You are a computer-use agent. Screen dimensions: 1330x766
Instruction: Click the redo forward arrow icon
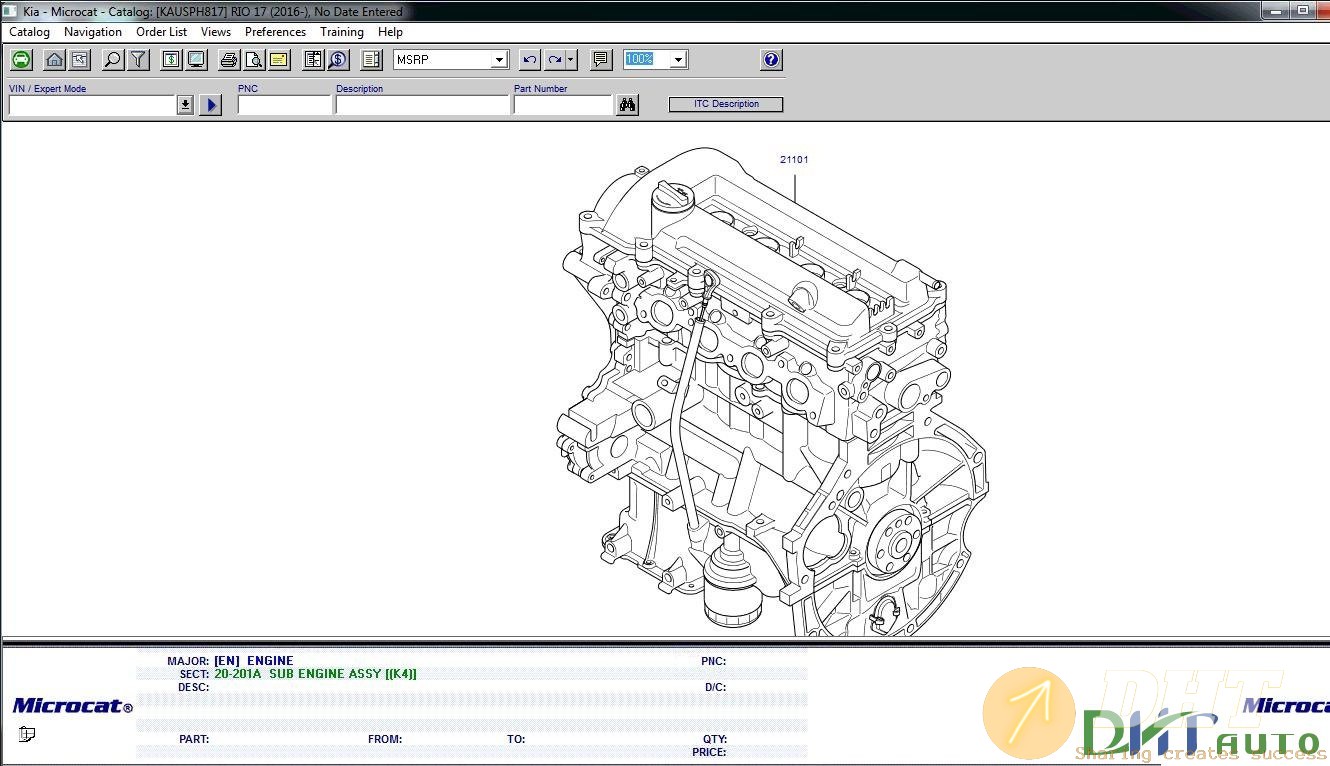554,60
